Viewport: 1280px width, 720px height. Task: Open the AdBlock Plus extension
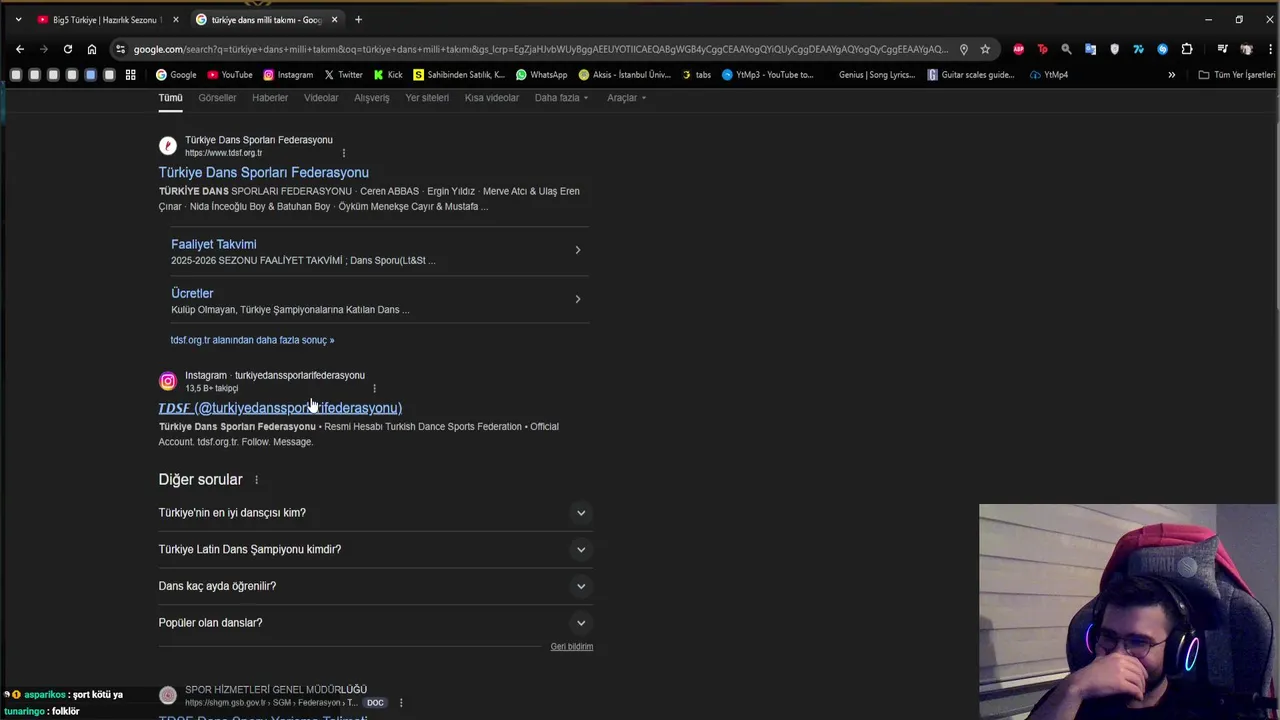point(1018,49)
